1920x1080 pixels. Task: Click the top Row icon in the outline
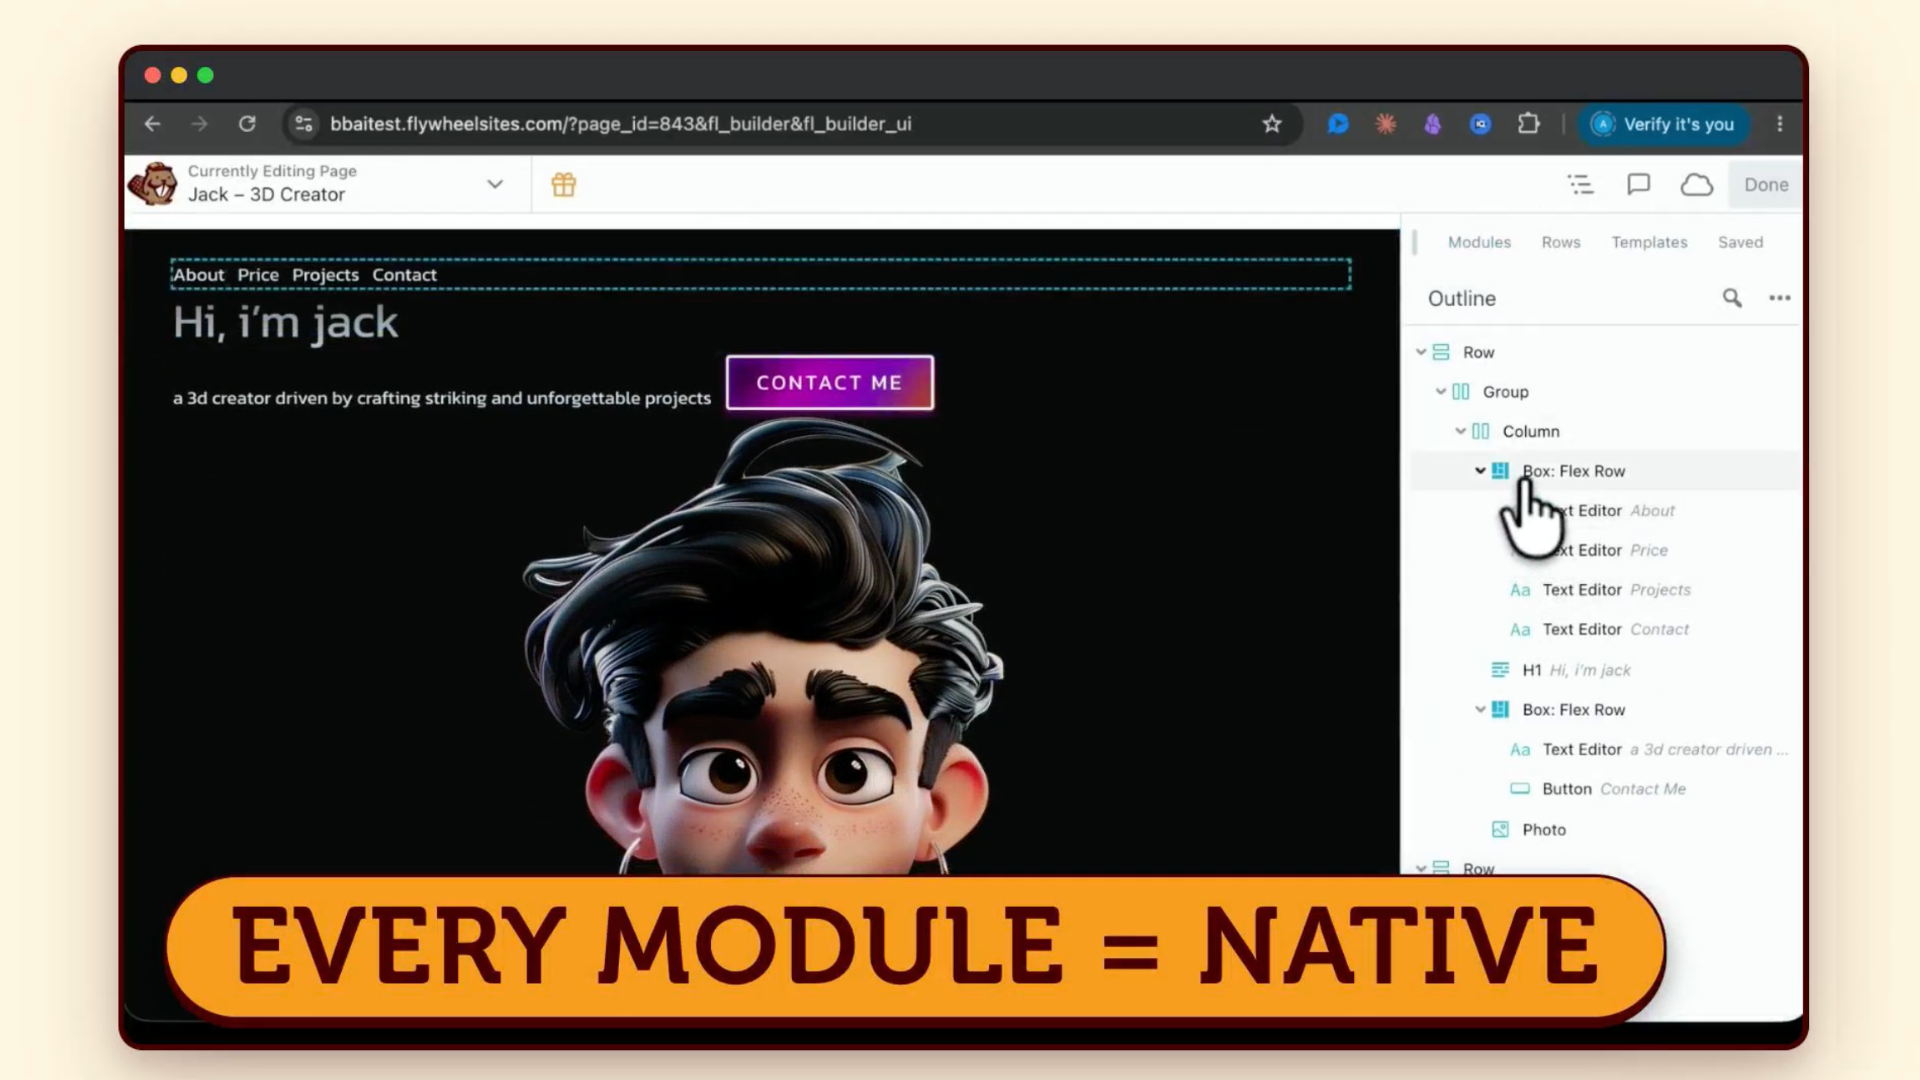point(1441,352)
